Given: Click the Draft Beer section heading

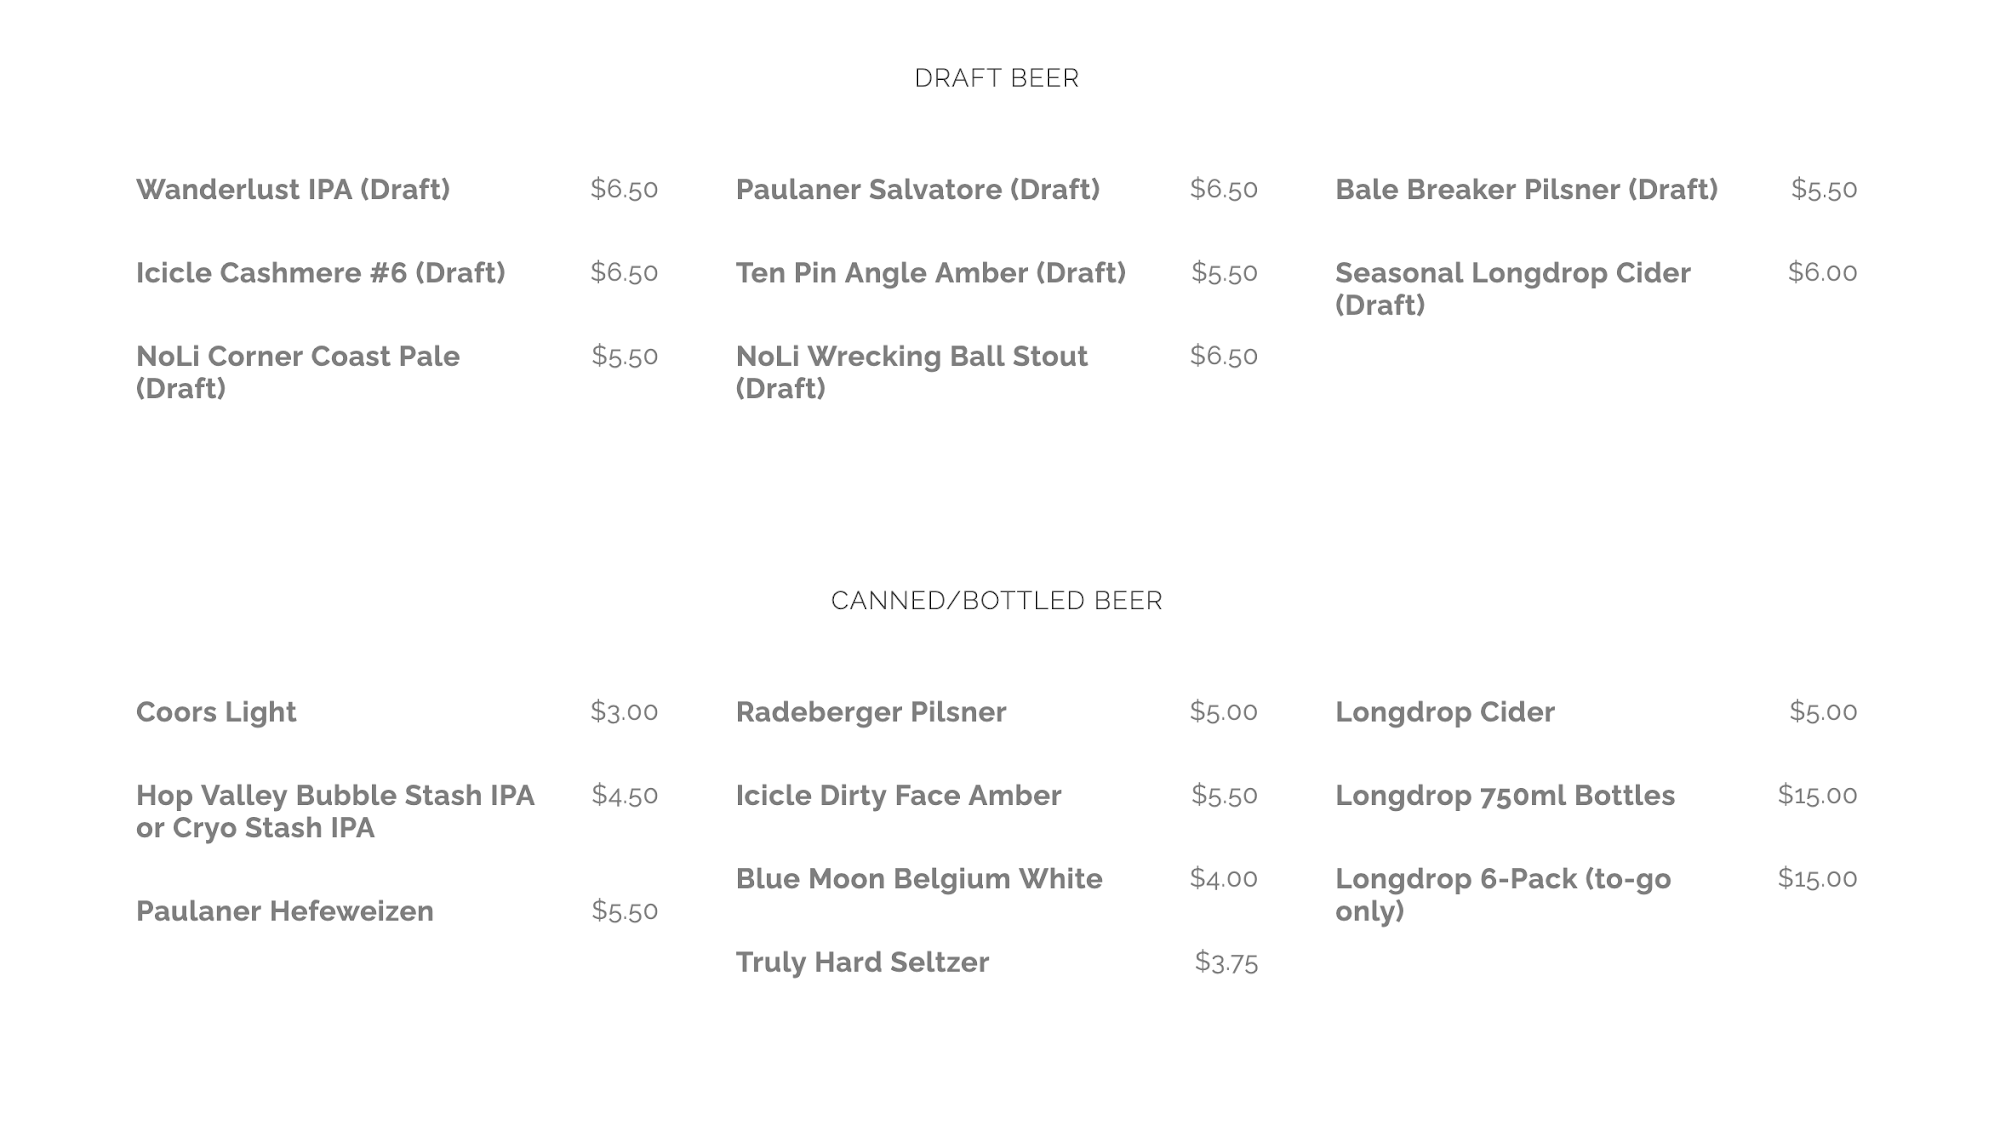Looking at the screenshot, I should pos(996,78).
